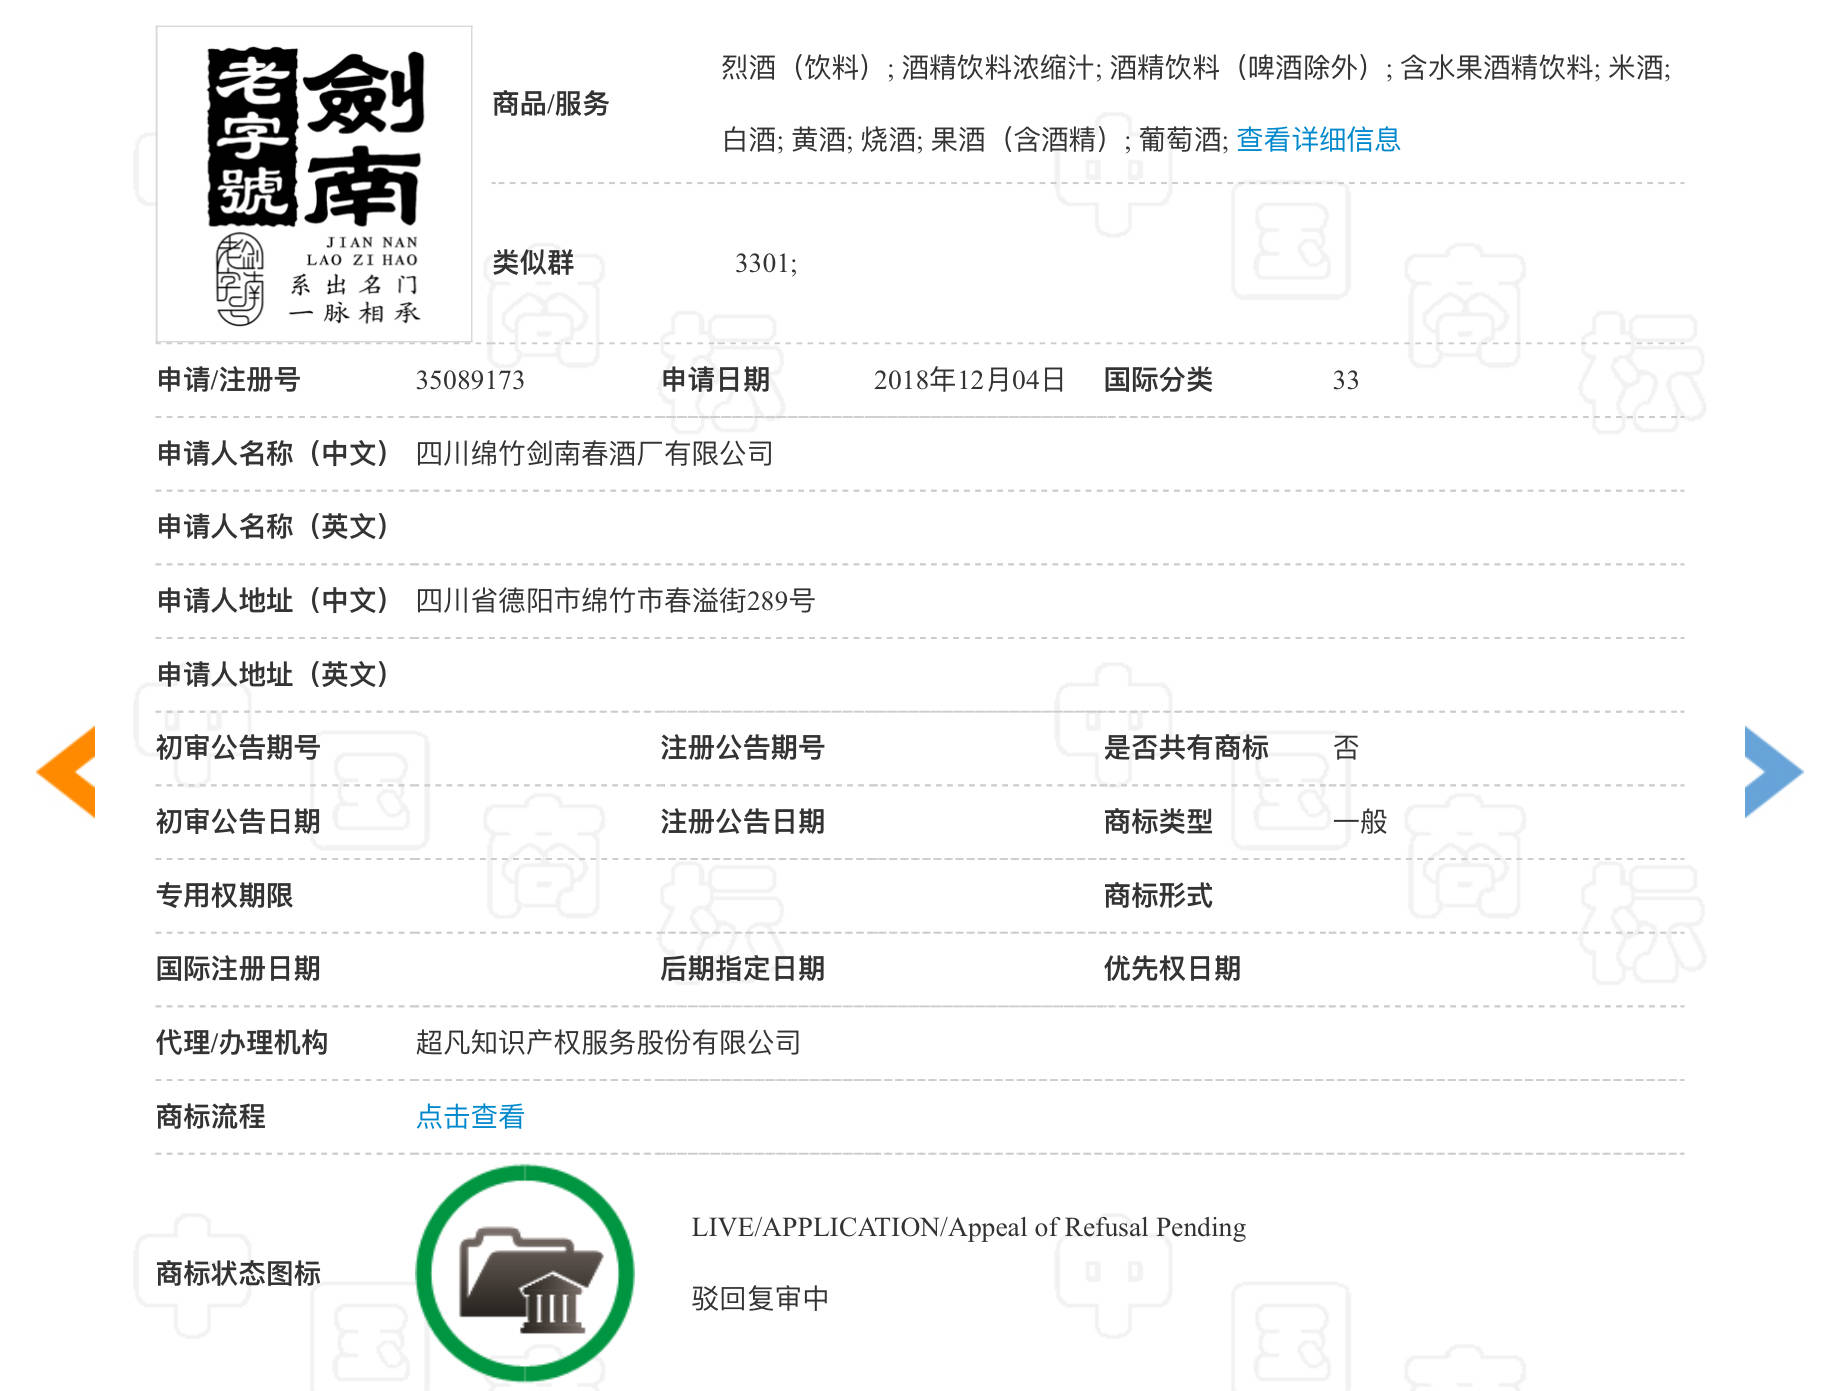
Task: Select application number 35089173
Action: (x=470, y=380)
